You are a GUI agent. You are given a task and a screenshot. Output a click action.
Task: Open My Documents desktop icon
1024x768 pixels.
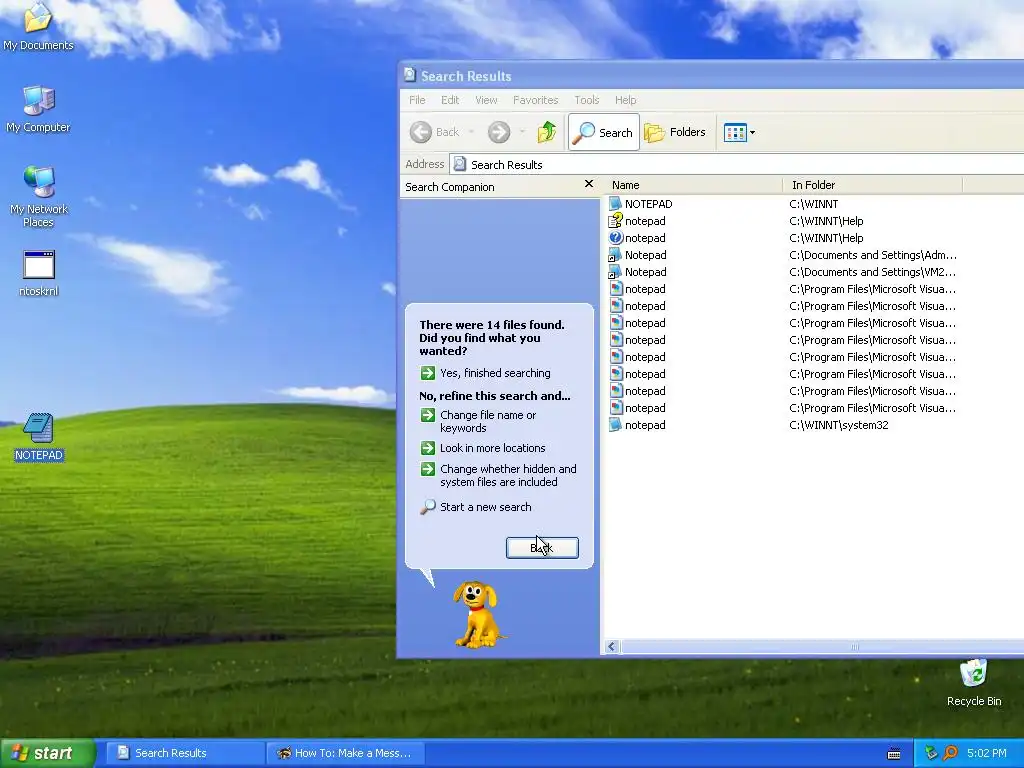[x=38, y=26]
